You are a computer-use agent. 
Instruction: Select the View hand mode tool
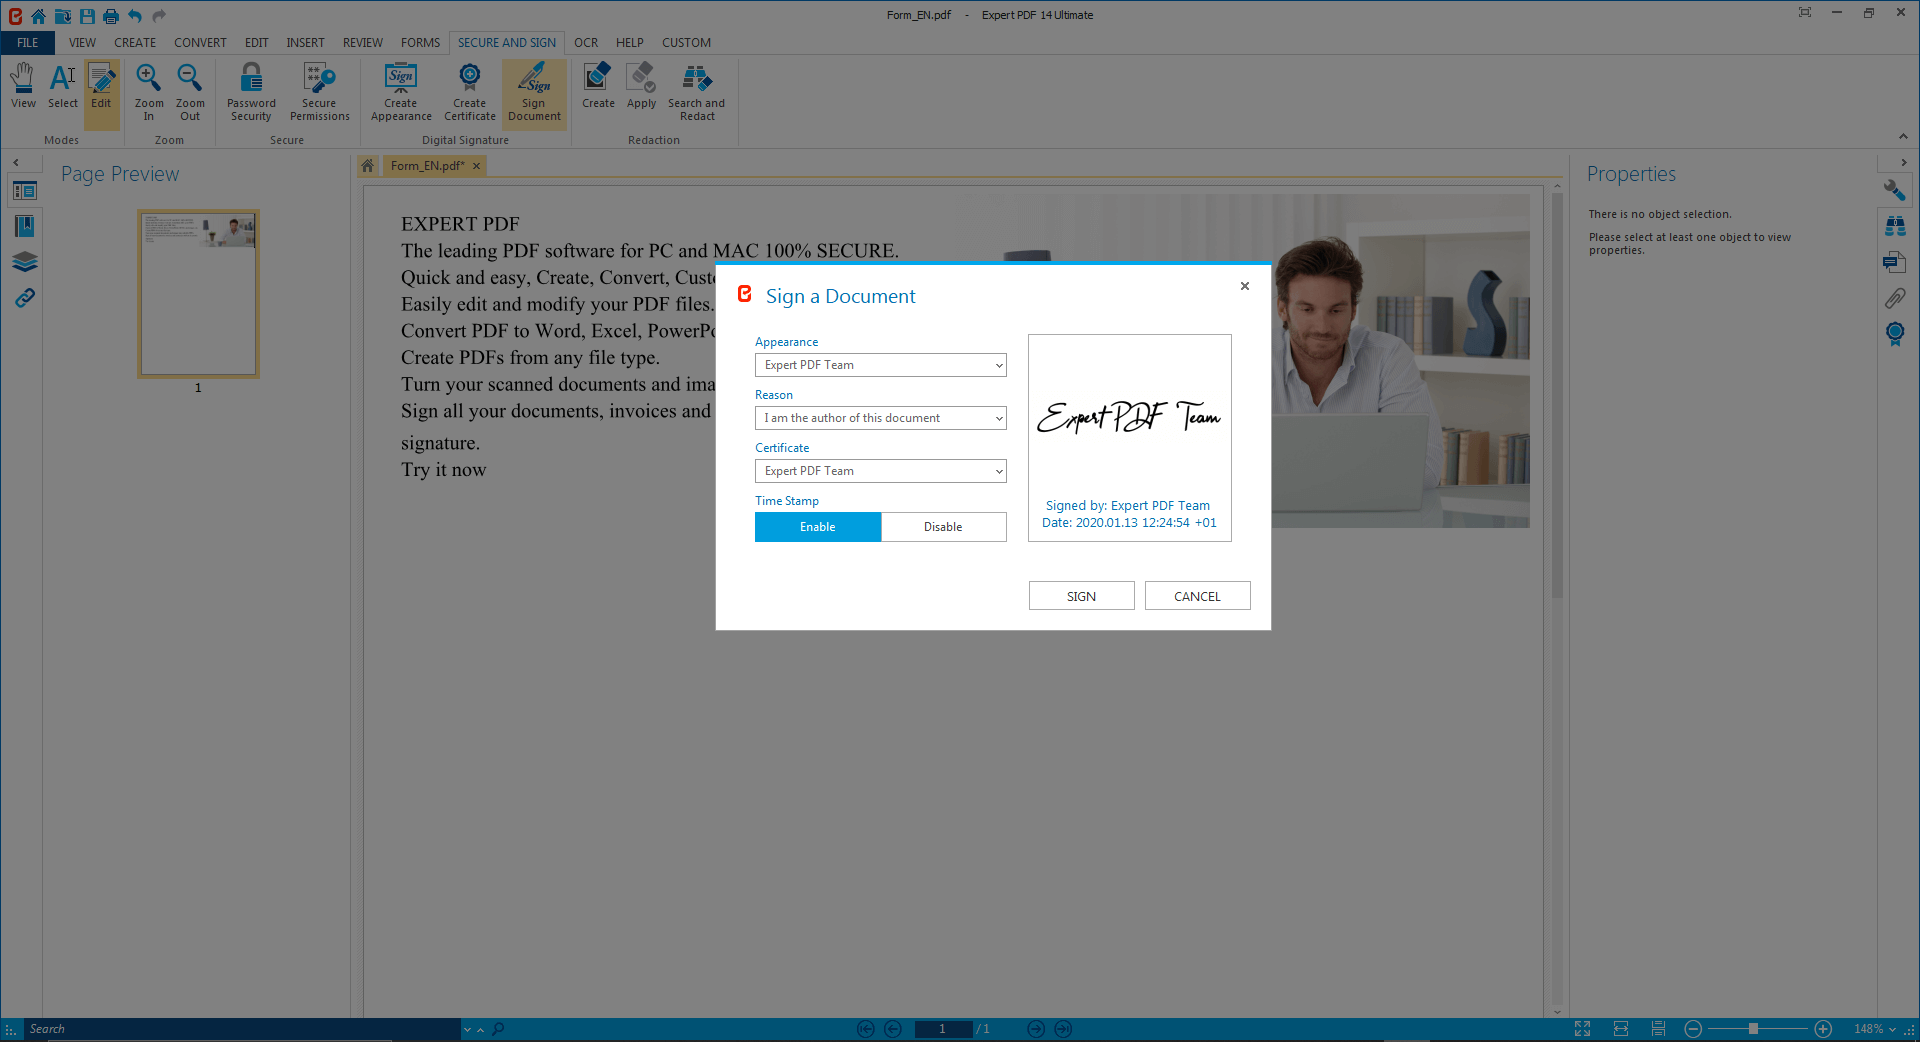[x=23, y=86]
